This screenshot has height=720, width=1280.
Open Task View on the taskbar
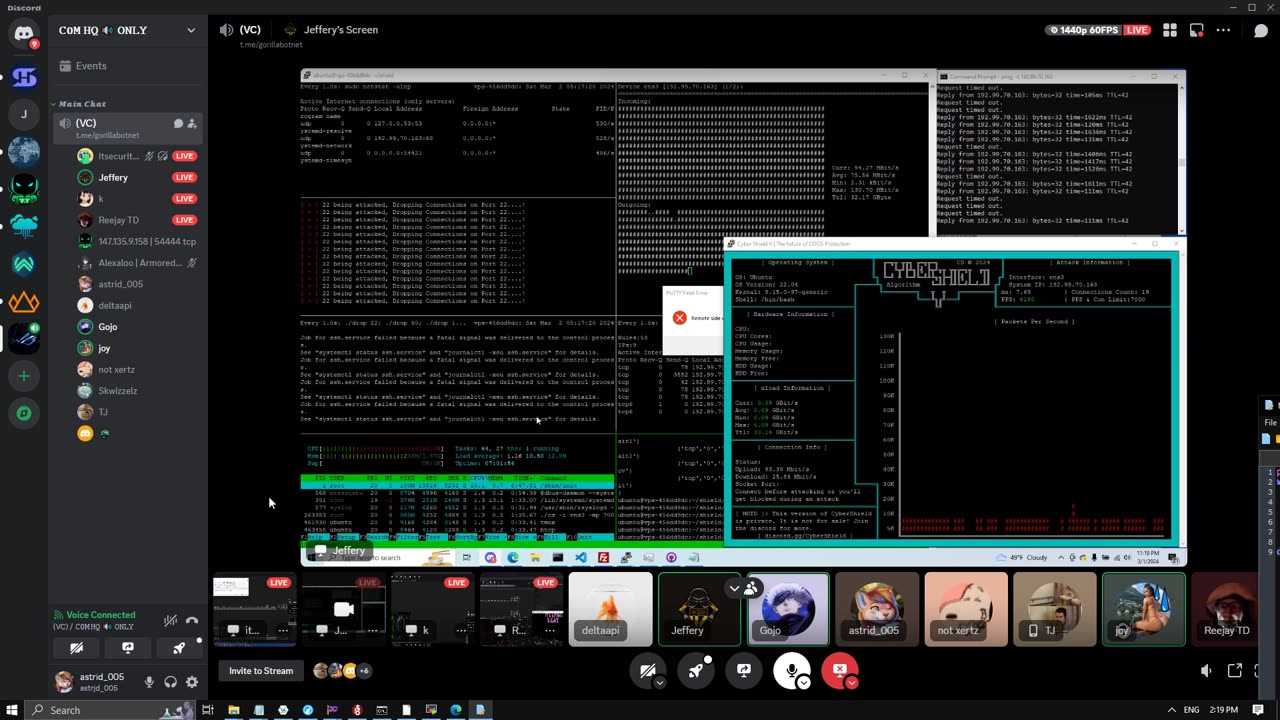[x=208, y=710]
